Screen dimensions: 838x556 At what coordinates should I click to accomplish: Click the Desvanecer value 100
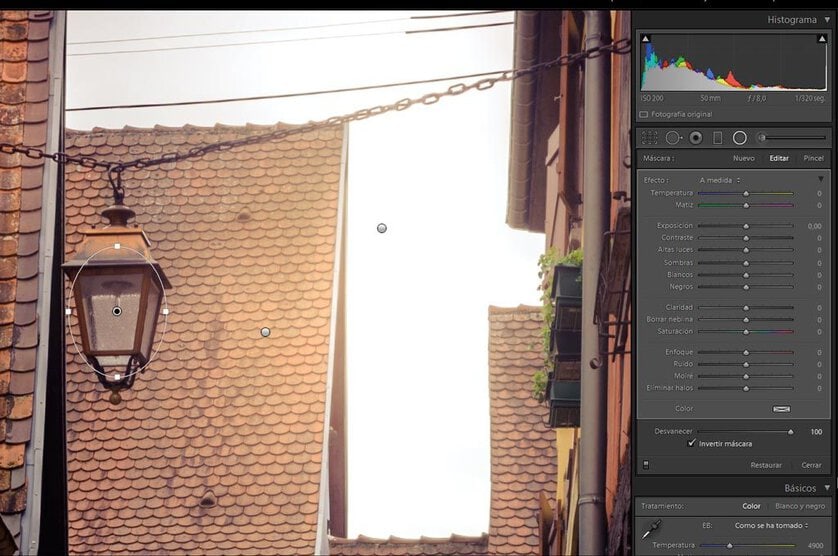pyautogui.click(x=816, y=431)
